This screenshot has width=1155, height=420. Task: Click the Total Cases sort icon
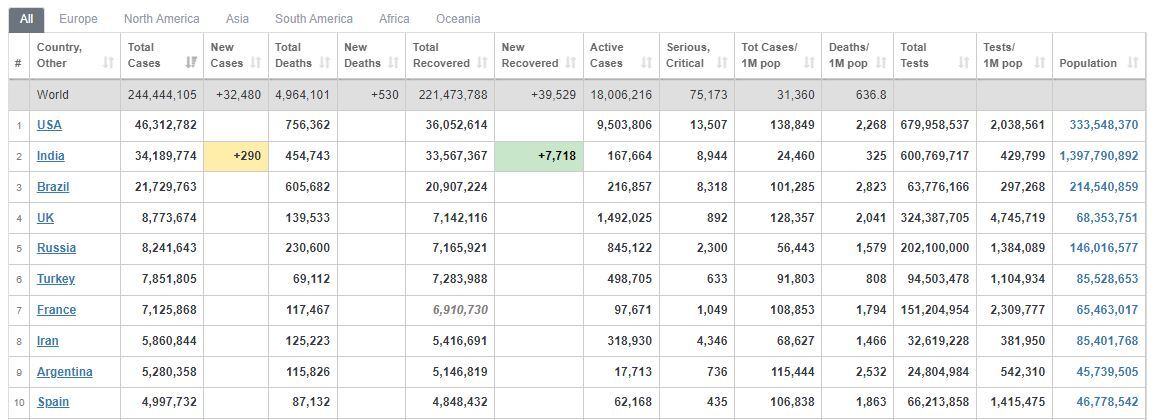(x=192, y=63)
